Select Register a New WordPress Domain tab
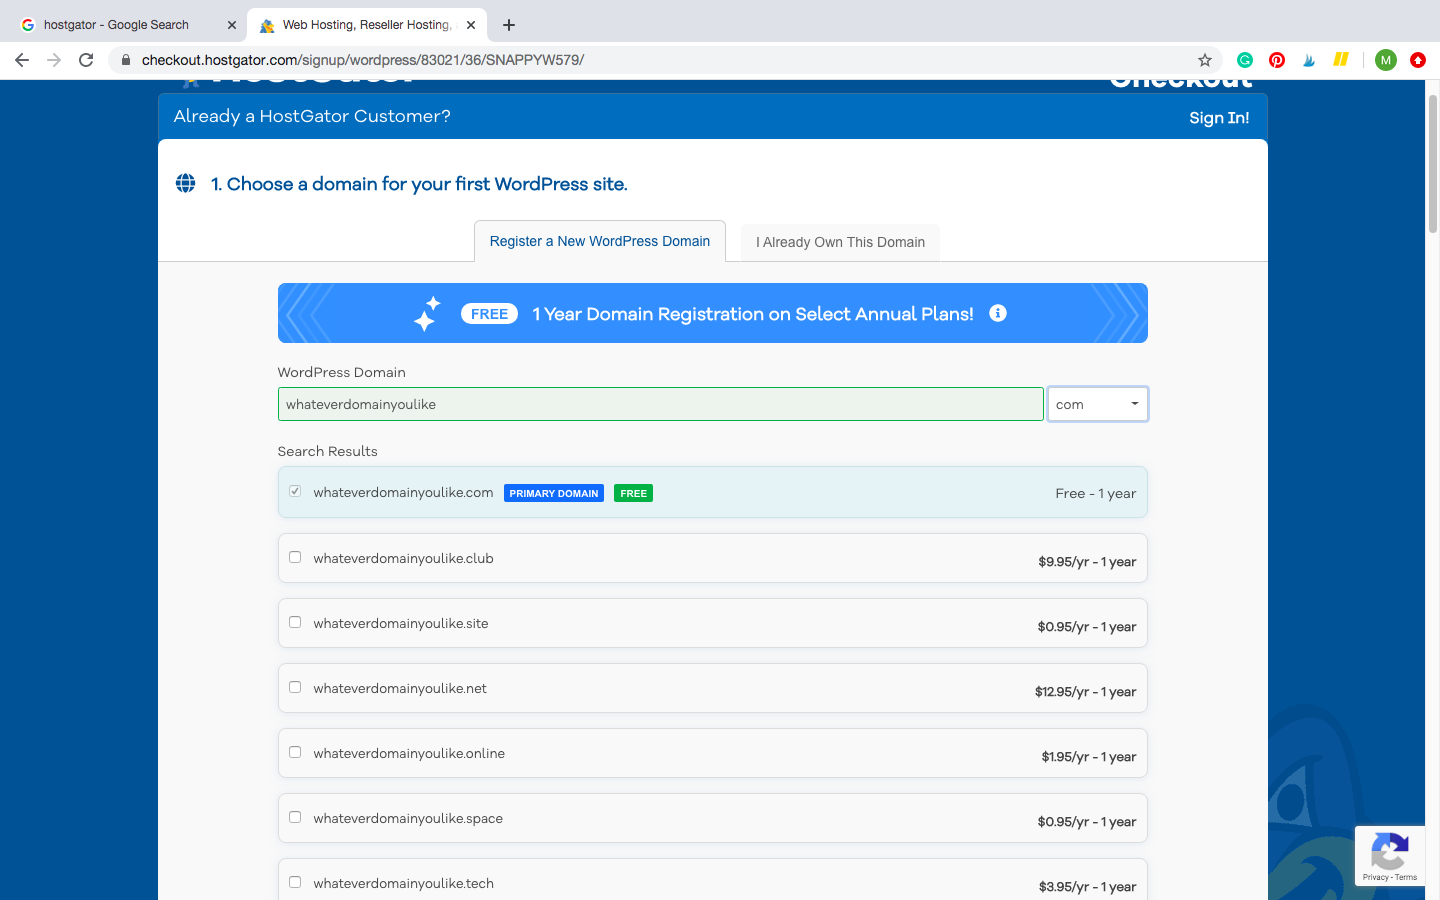 click(x=599, y=241)
